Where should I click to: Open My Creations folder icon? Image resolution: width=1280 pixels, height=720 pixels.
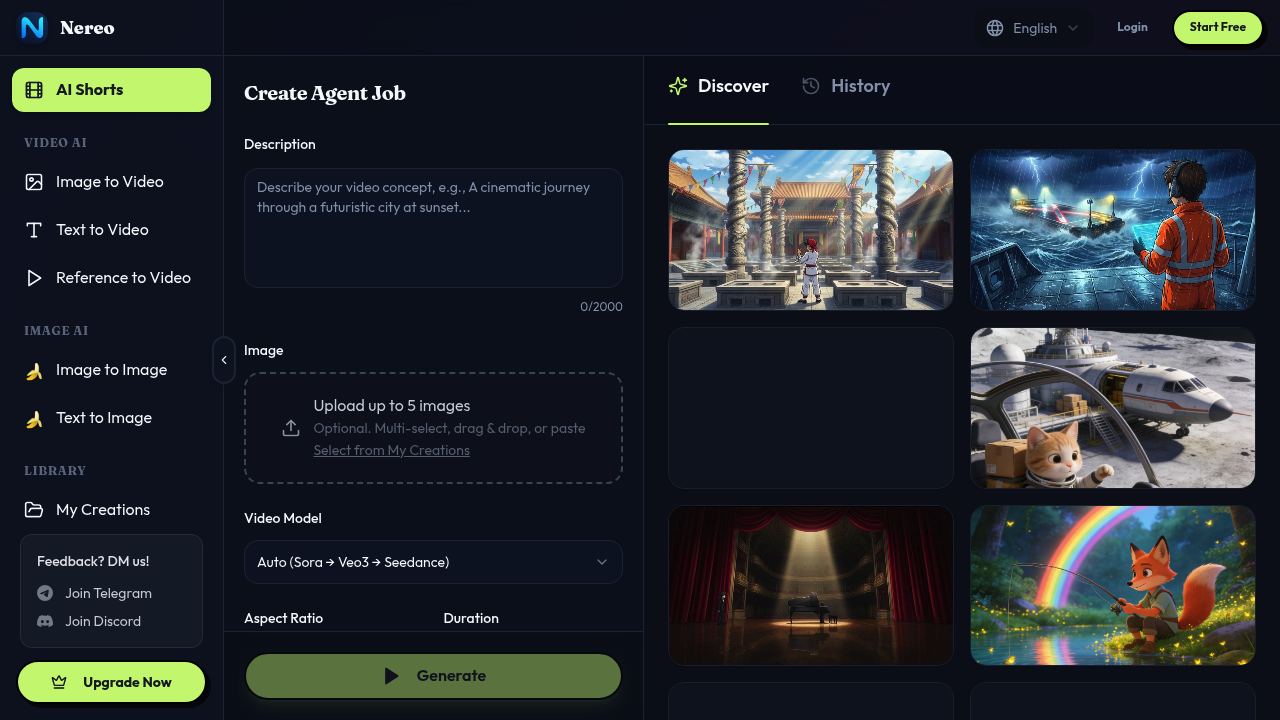(33, 509)
